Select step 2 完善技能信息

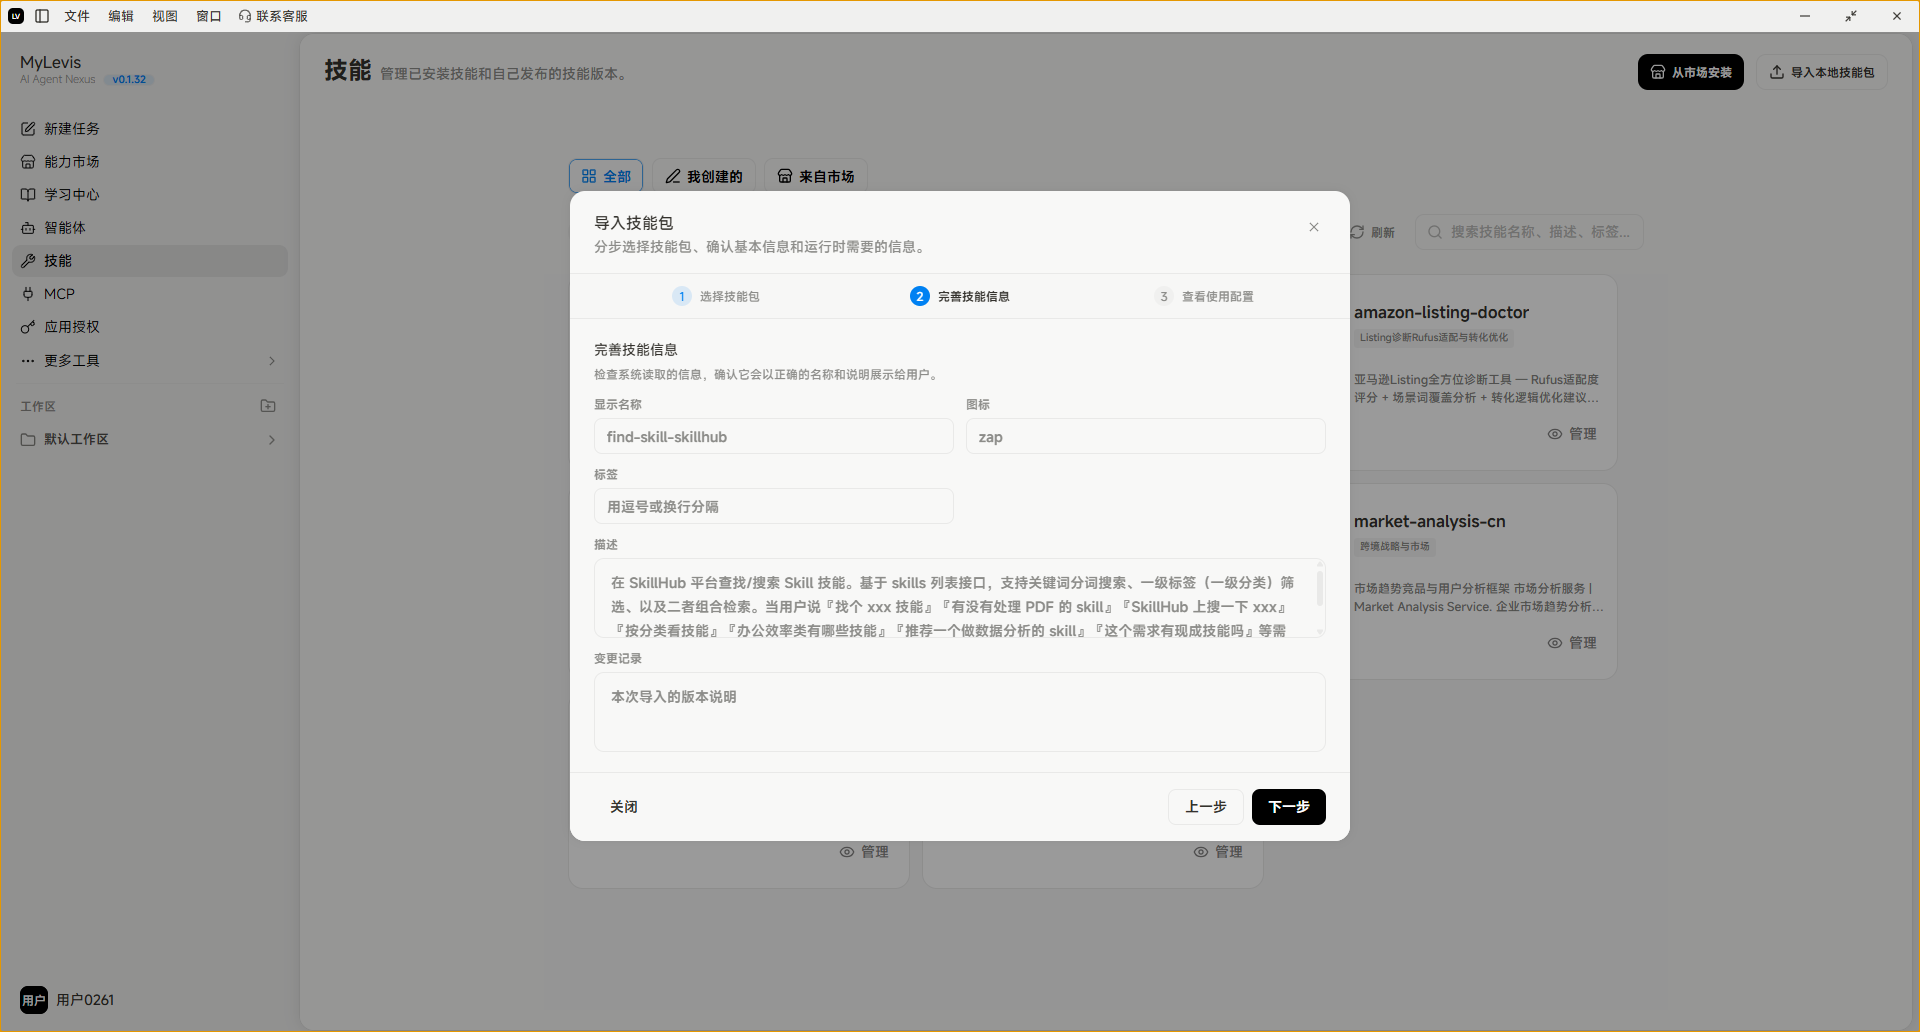960,296
